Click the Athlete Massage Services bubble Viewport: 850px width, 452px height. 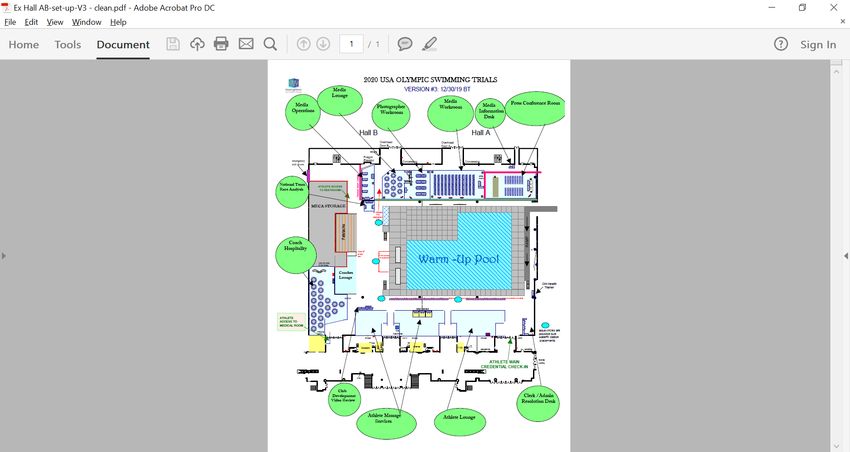point(386,423)
